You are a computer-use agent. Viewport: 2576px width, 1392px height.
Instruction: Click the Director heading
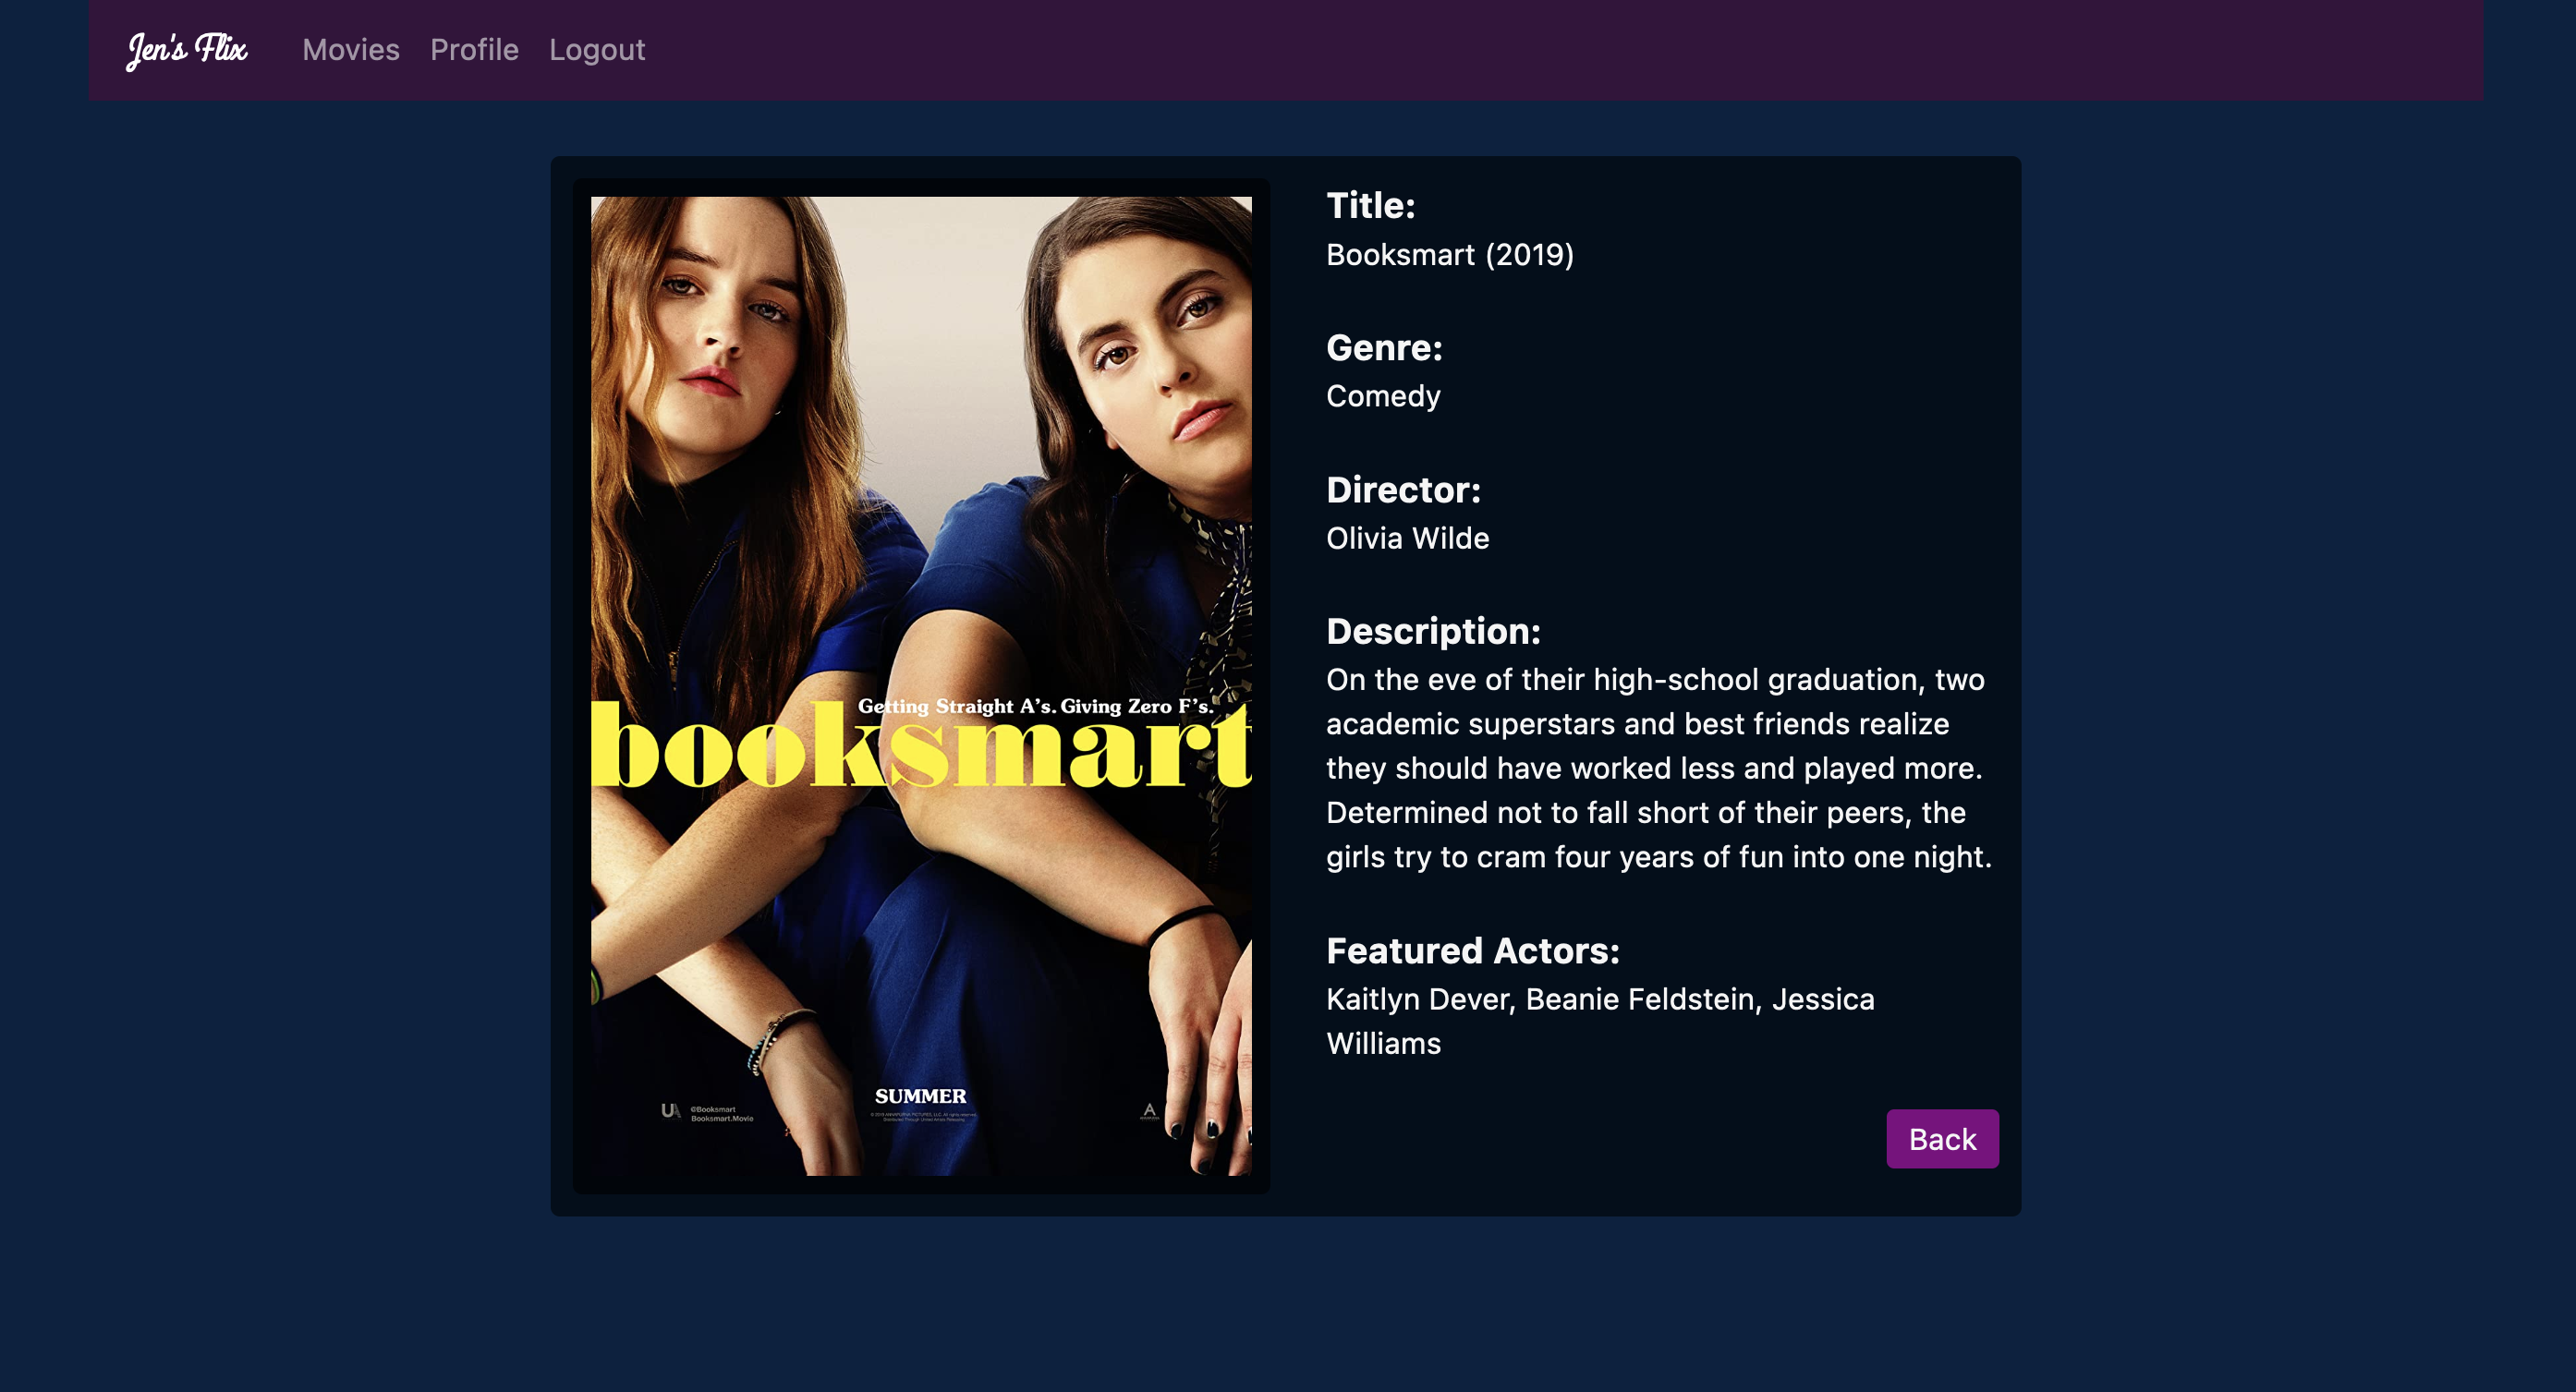[x=1404, y=489]
